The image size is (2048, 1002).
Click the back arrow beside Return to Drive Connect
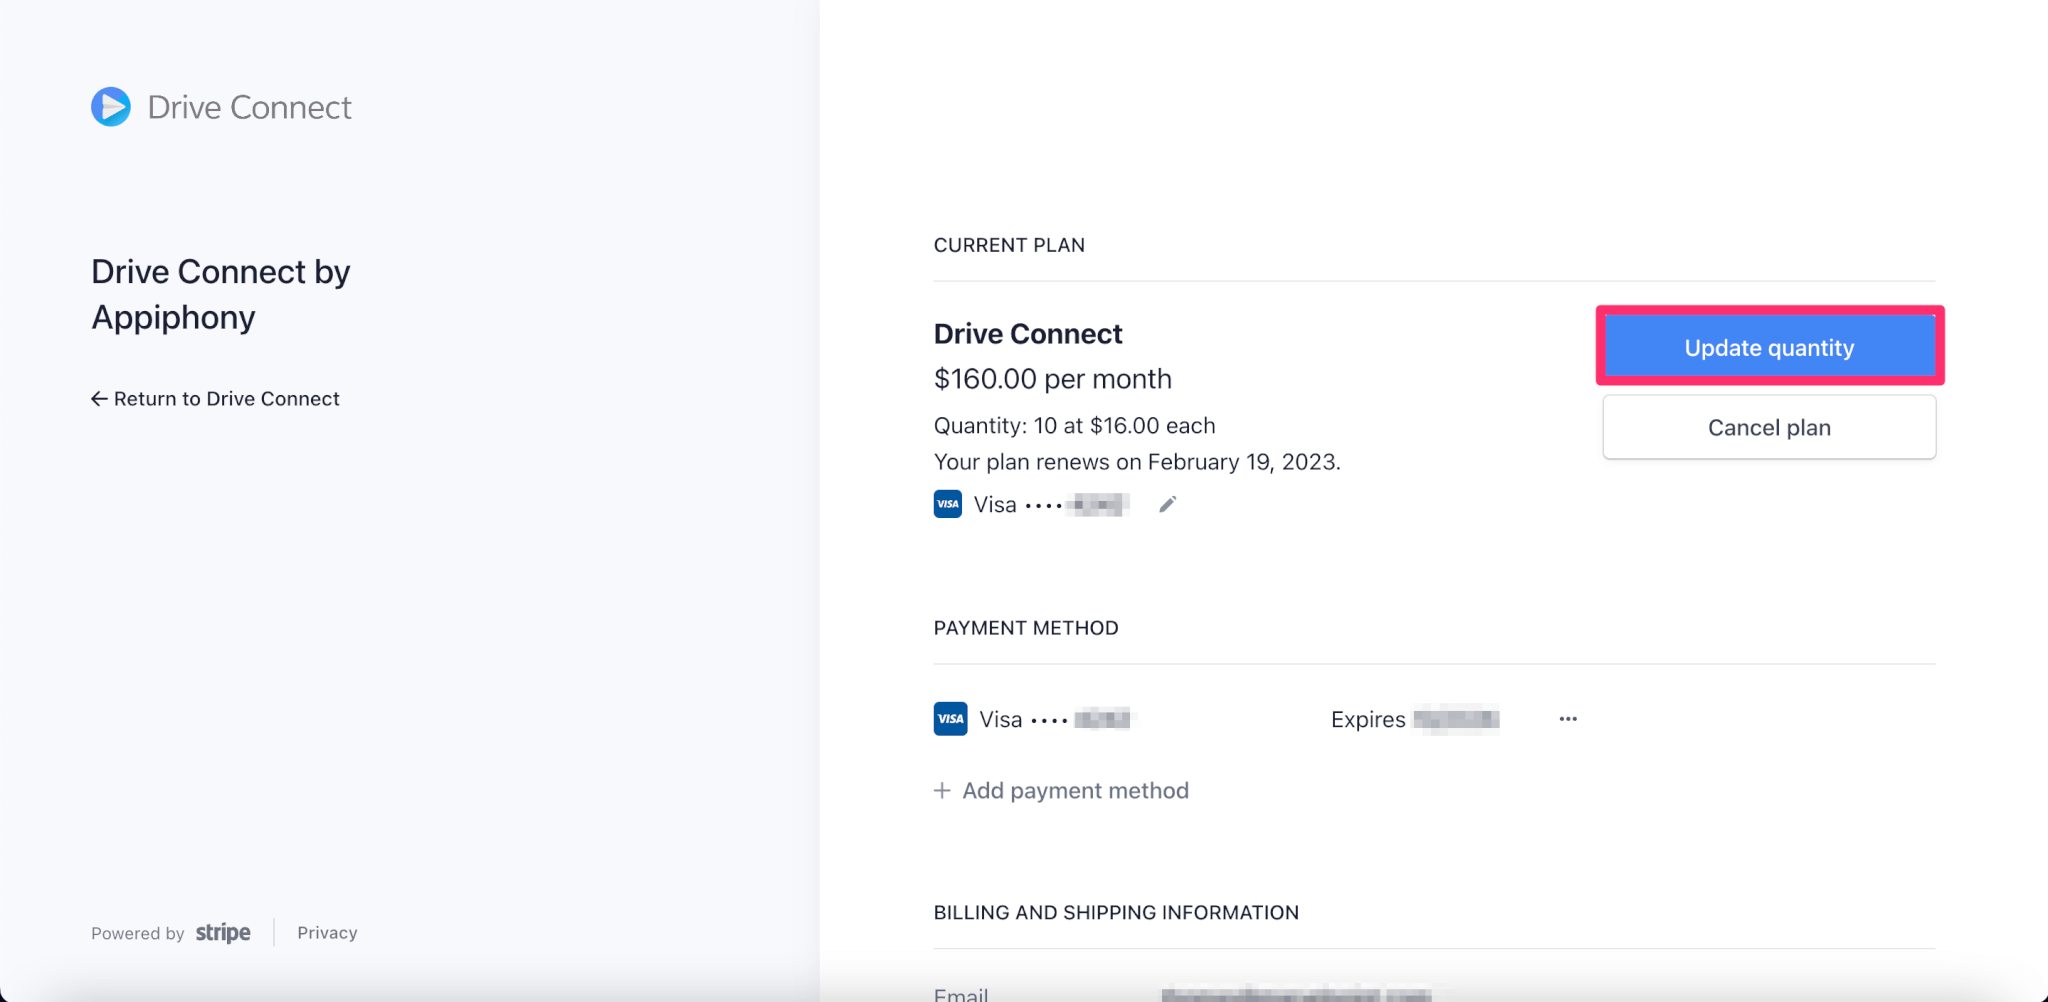tap(99, 399)
